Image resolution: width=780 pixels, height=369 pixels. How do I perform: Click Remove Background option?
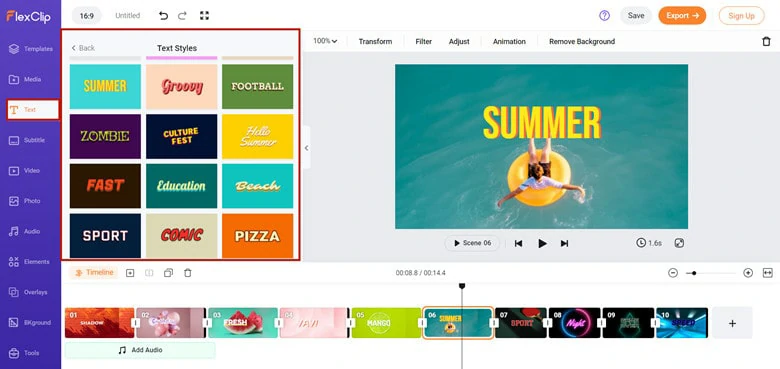582,42
